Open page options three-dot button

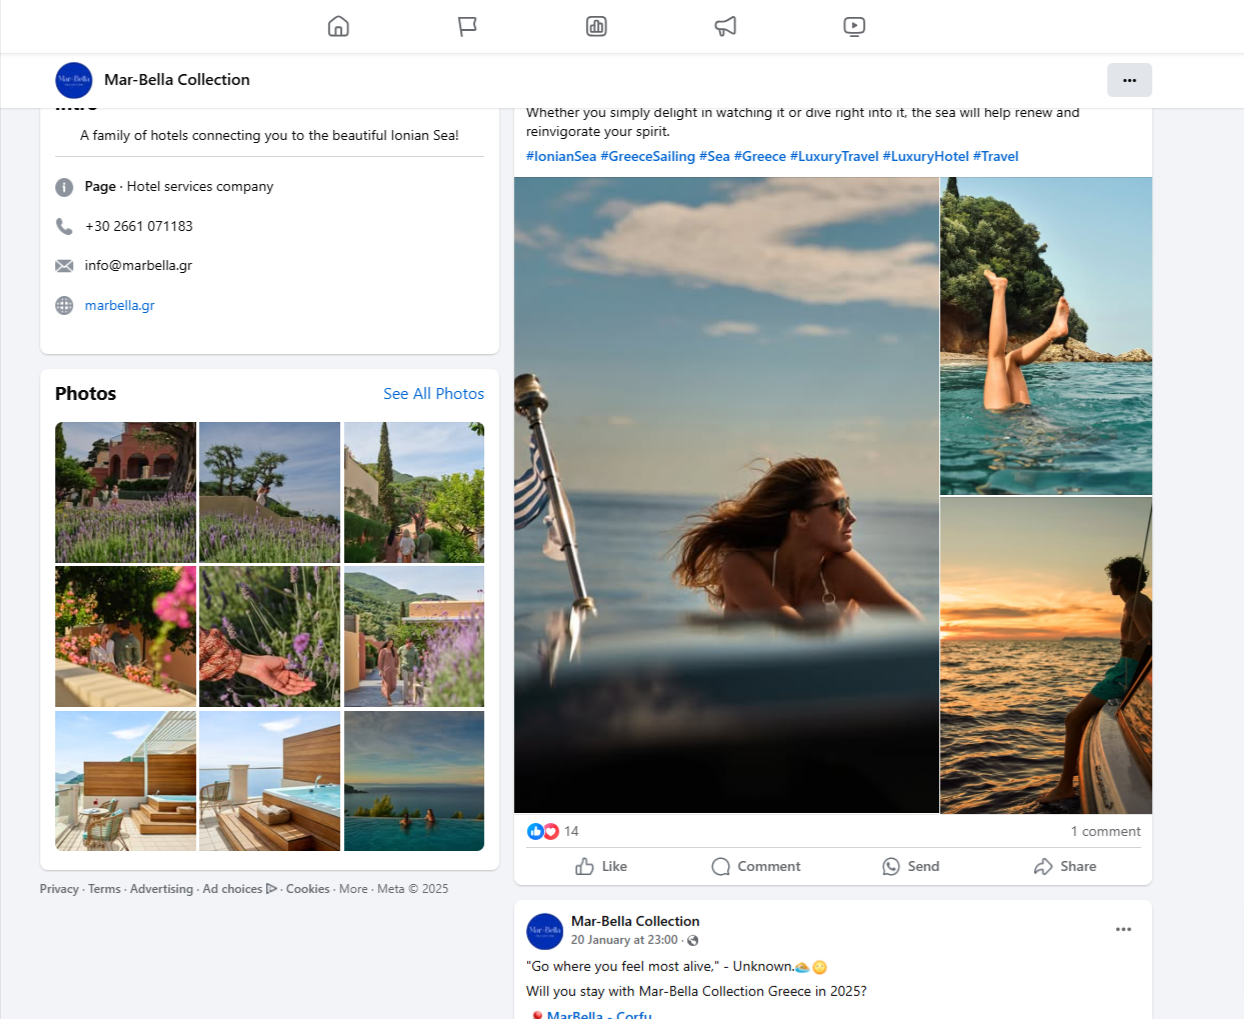pos(1129,80)
